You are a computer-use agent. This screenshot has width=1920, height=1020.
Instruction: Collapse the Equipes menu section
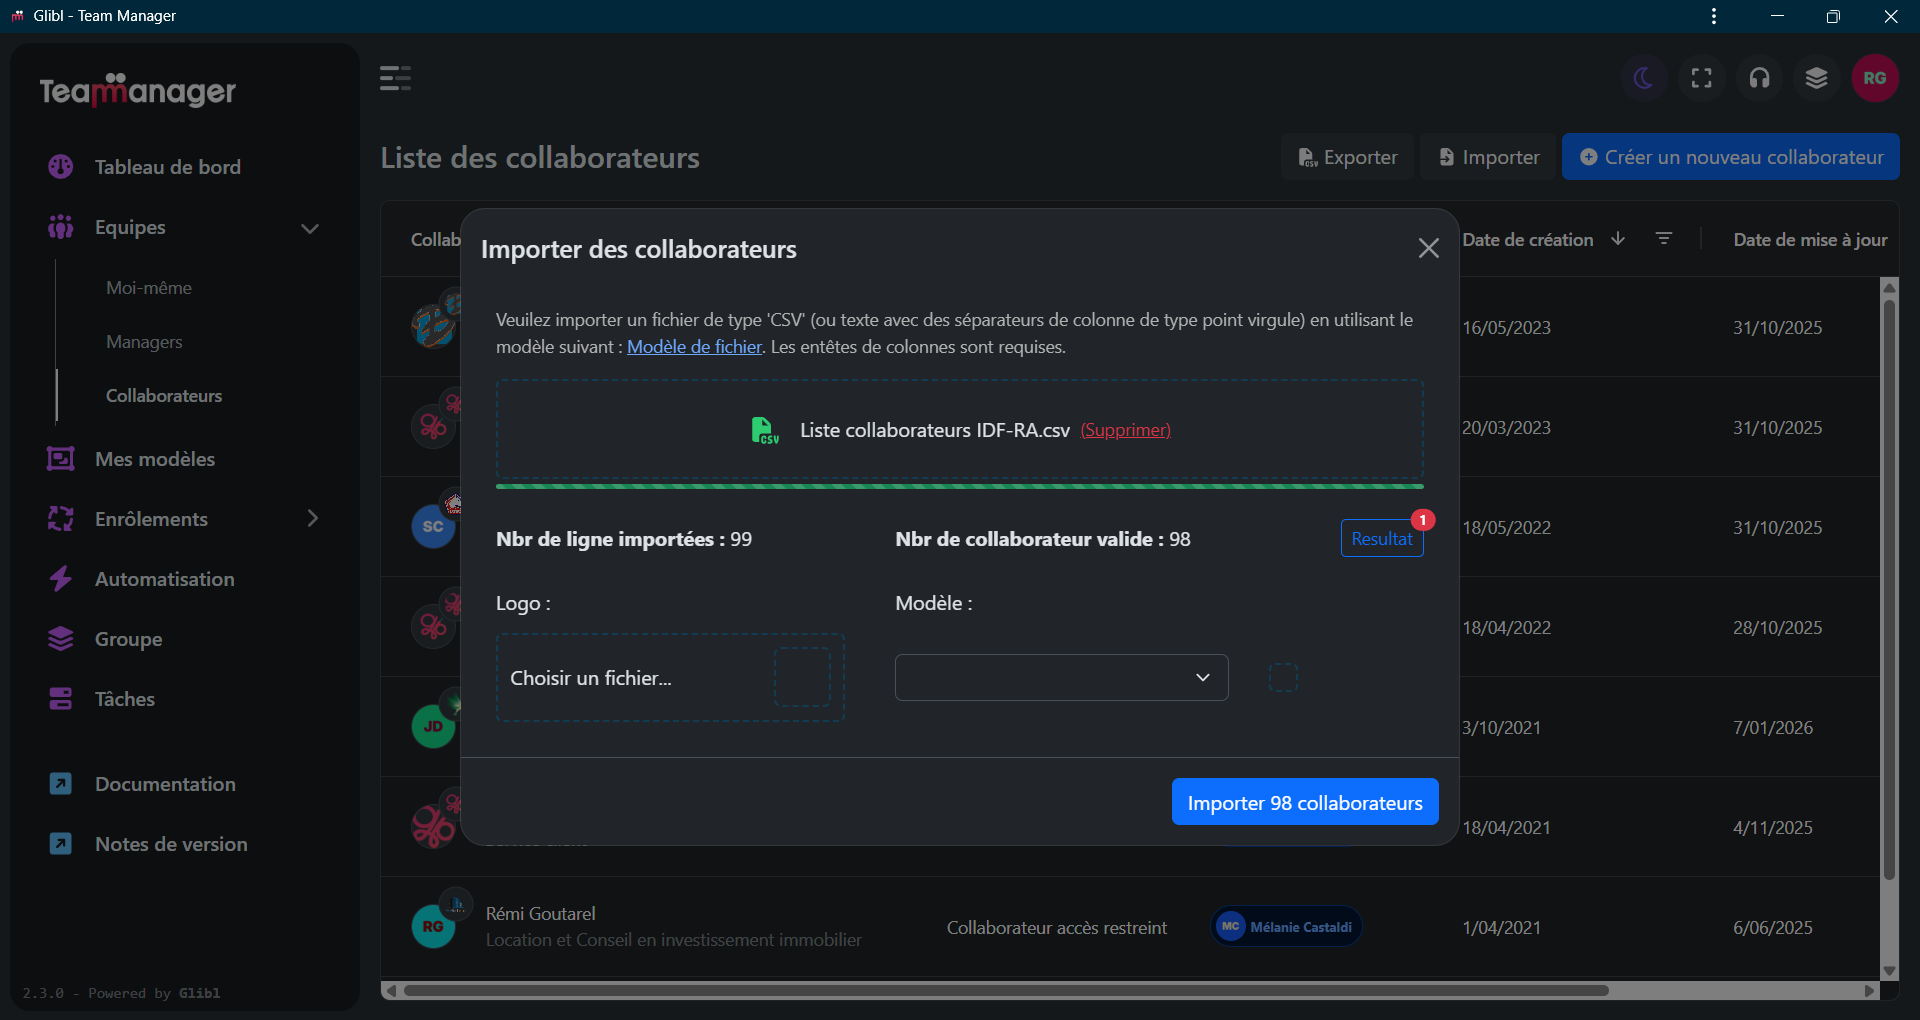click(310, 228)
